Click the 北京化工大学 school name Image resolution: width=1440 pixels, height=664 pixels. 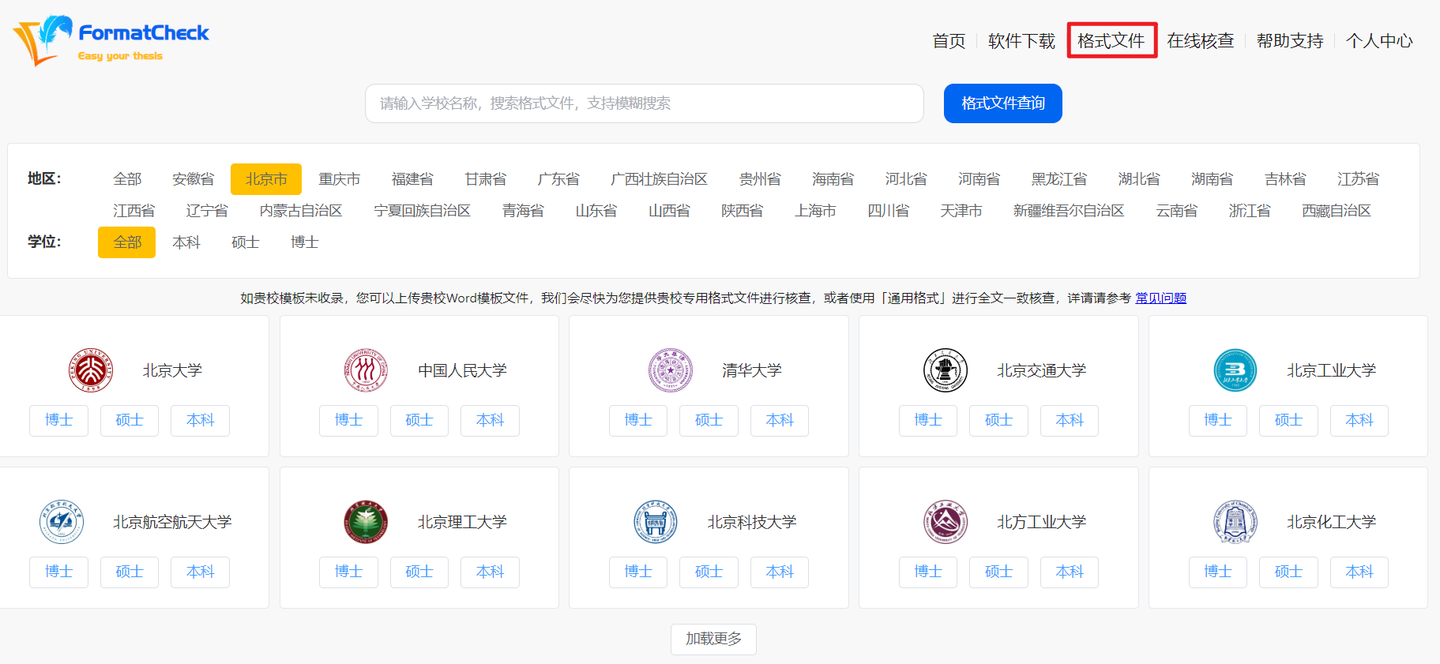(x=1331, y=522)
